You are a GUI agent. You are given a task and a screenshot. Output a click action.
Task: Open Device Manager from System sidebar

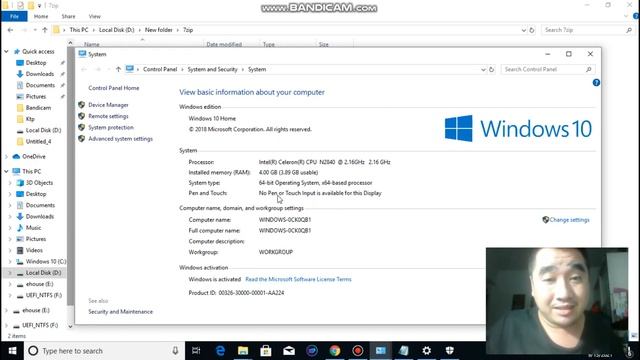108,105
